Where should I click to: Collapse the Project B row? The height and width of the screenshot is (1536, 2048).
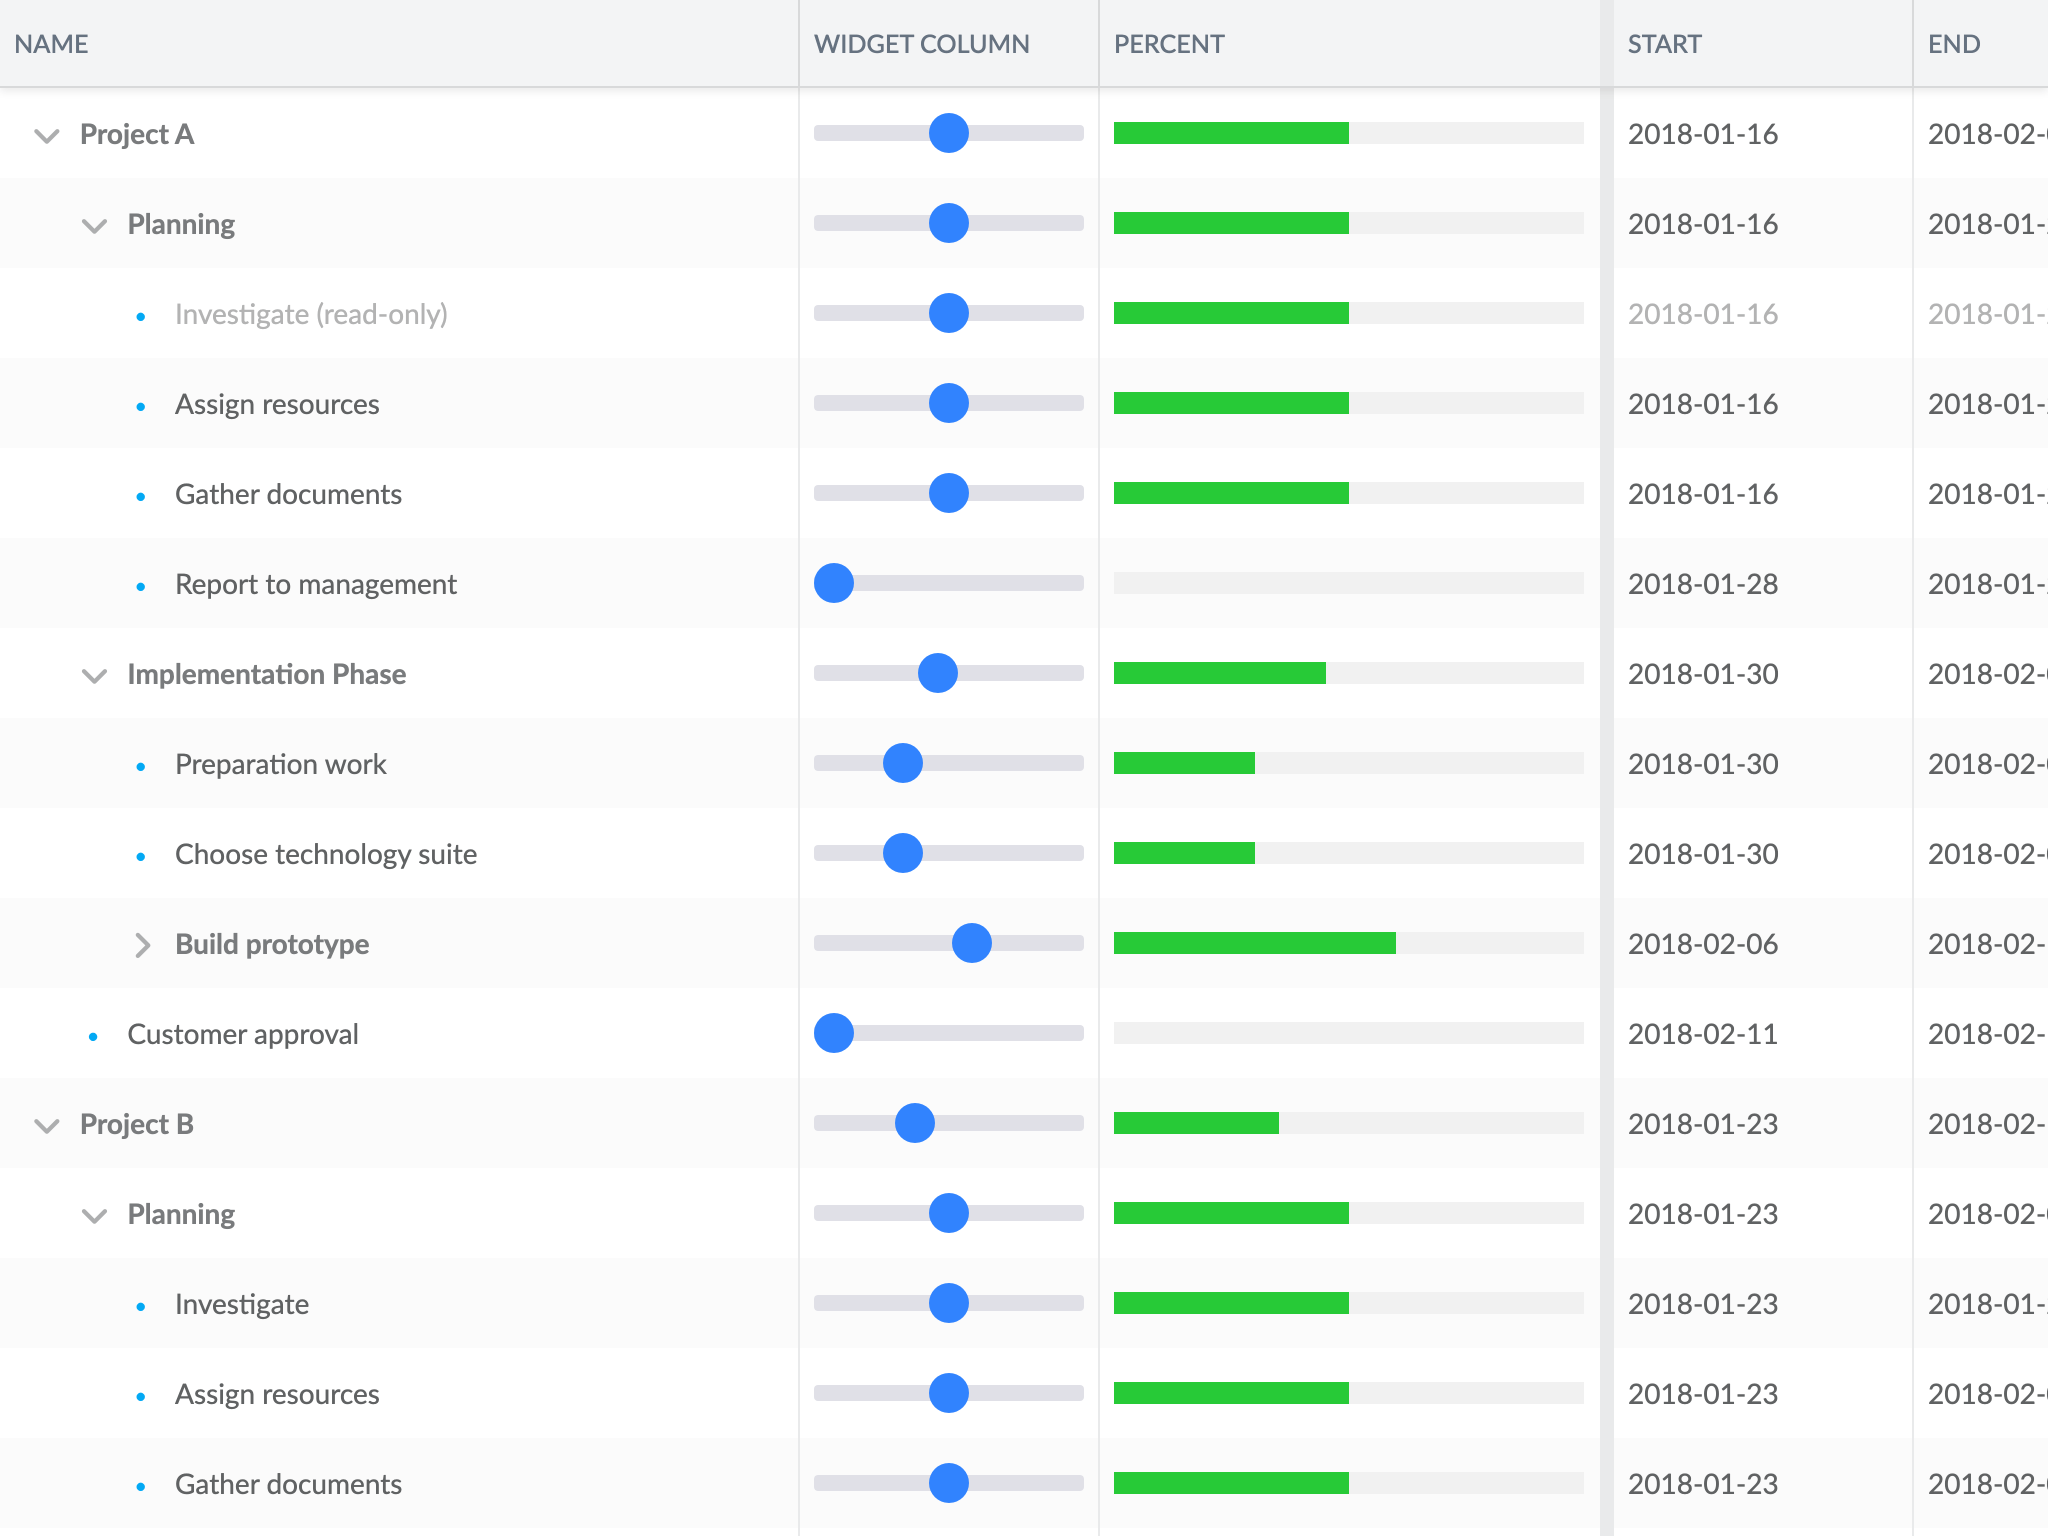click(x=47, y=1125)
